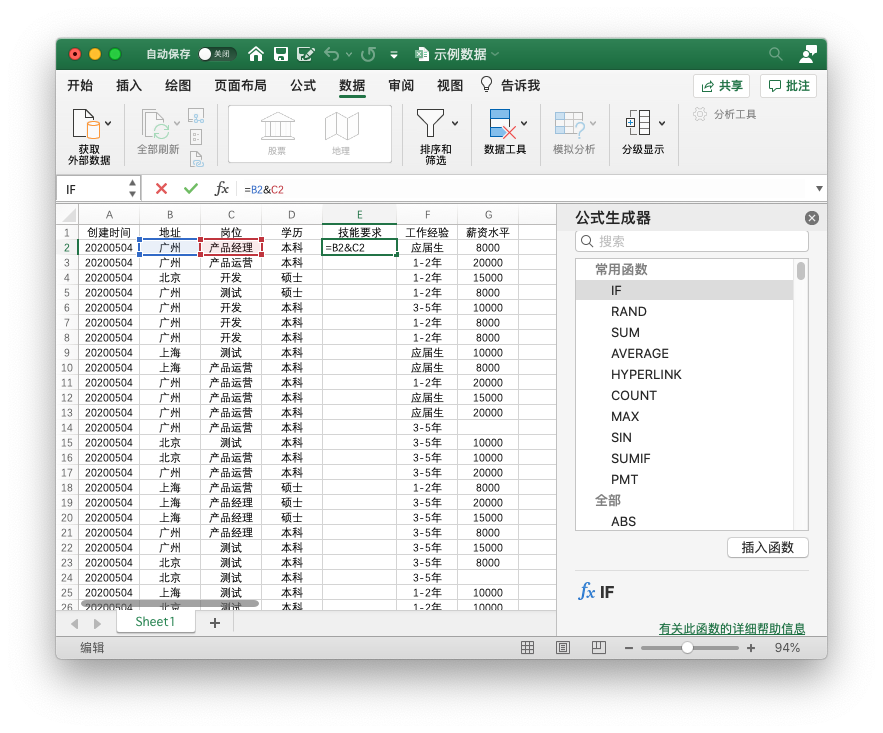Click the fx insert function icon
The width and height of the screenshot is (883, 733).
(x=222, y=188)
